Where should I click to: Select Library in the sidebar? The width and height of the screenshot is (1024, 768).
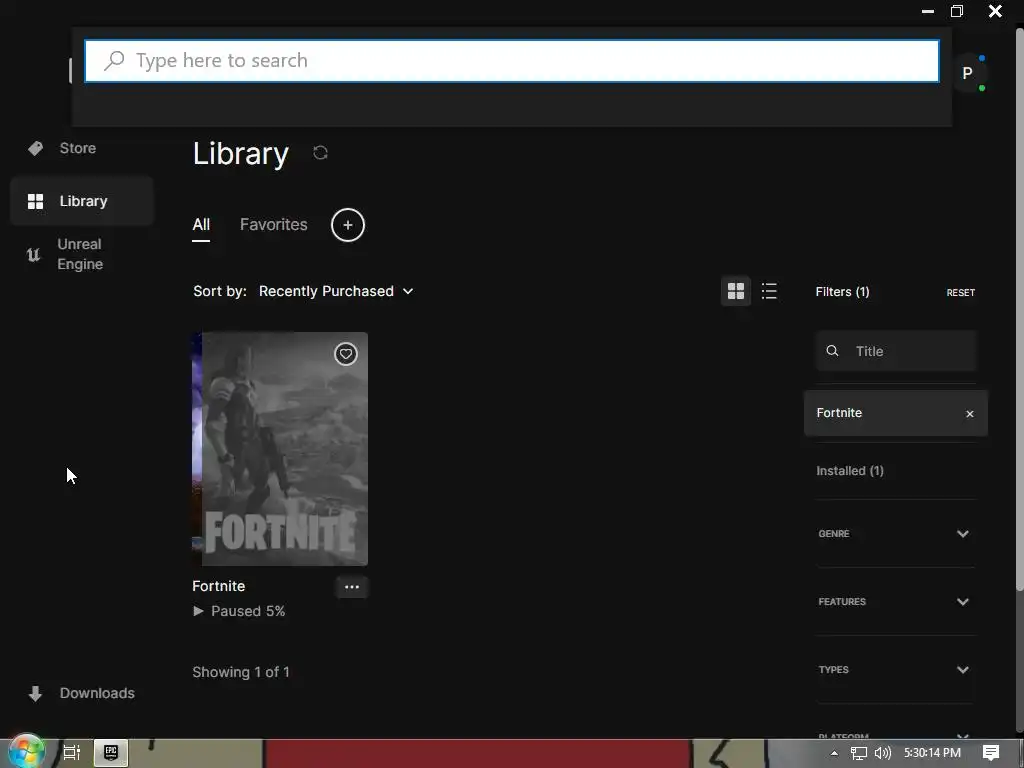pyautogui.click(x=82, y=201)
